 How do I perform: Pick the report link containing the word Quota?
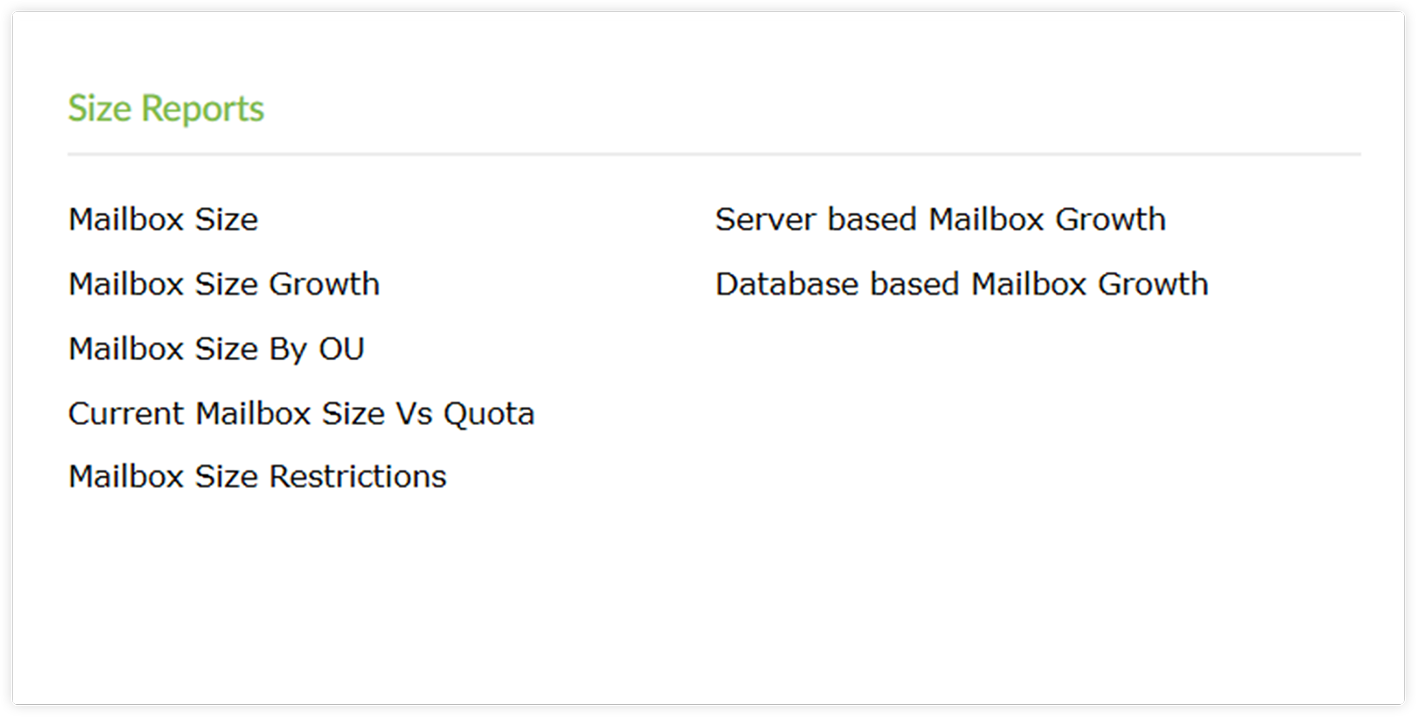tap(301, 413)
